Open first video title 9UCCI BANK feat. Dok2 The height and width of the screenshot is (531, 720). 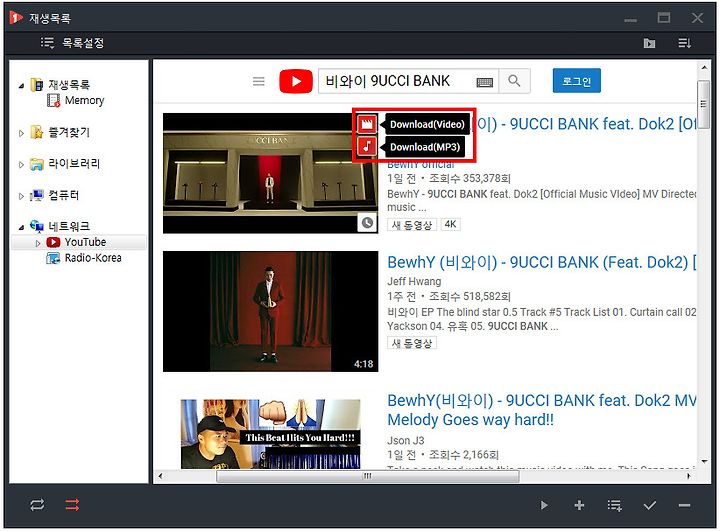coord(586,124)
